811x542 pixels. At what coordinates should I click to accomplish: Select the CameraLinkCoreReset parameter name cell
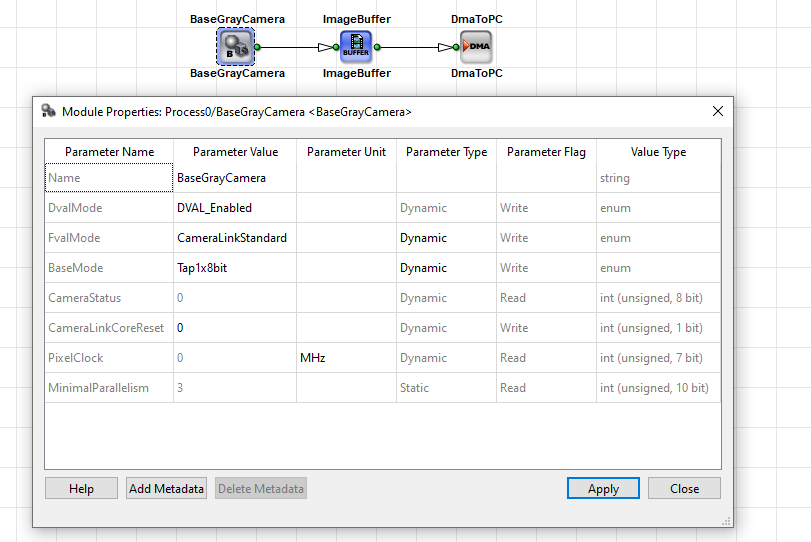pyautogui.click(x=109, y=328)
